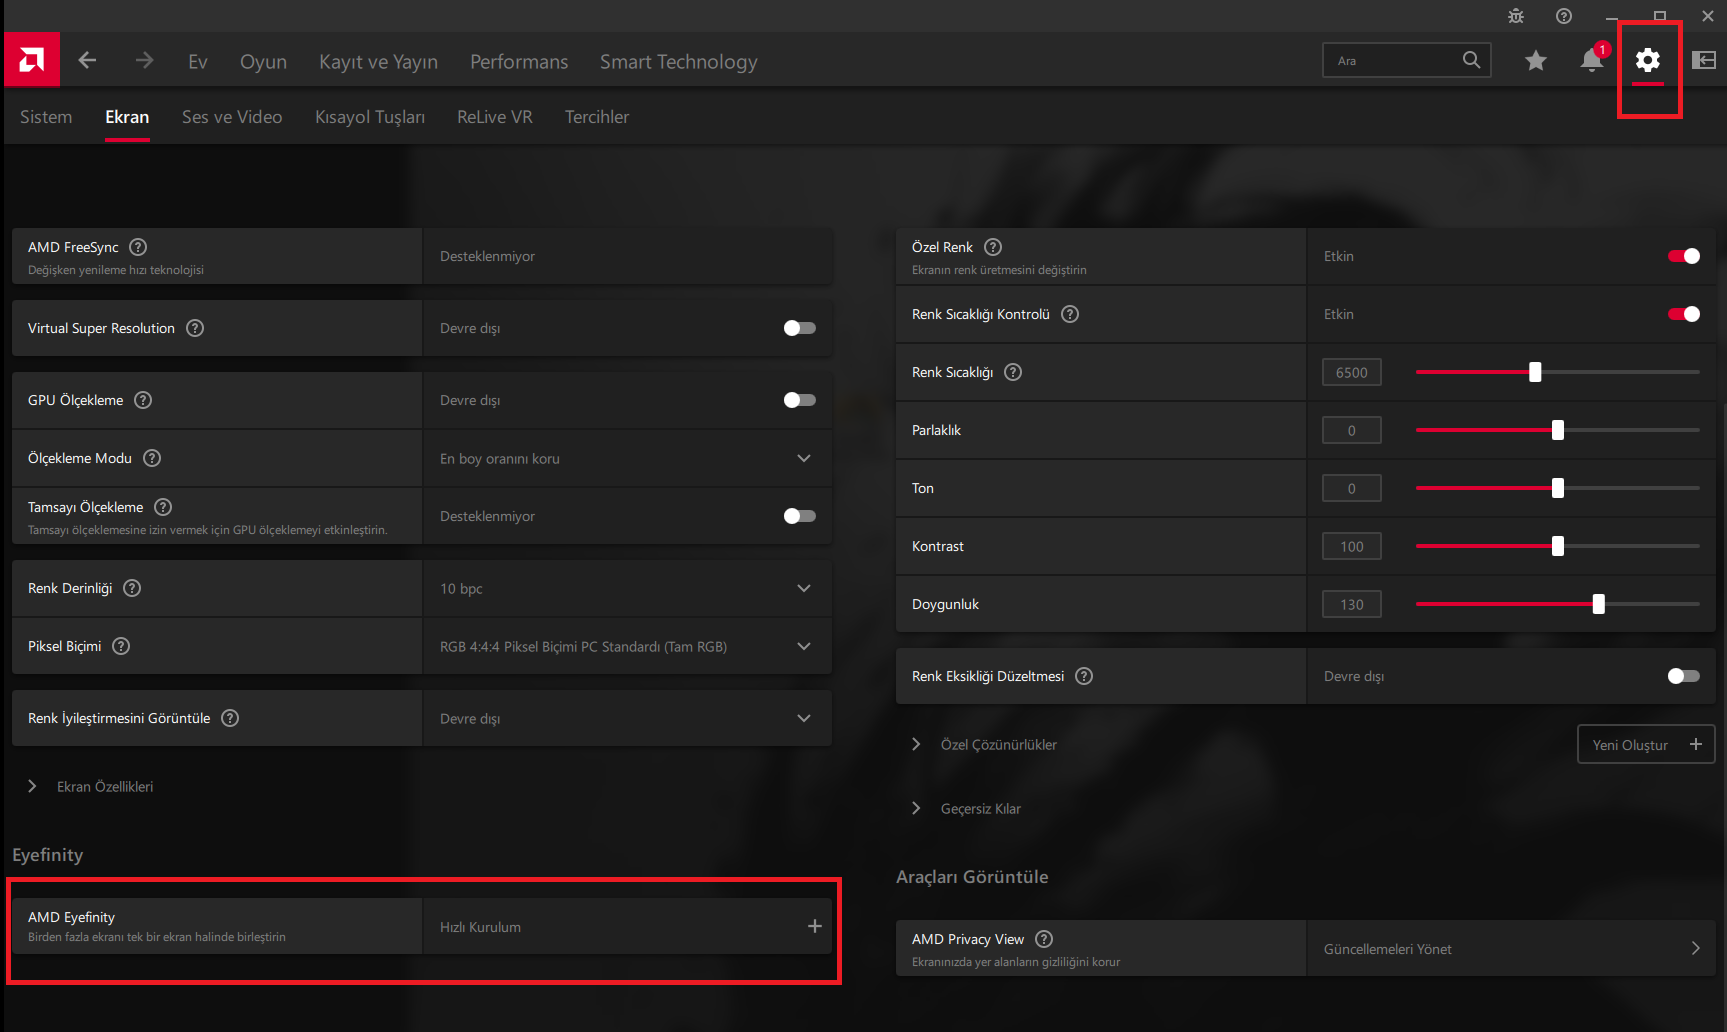Open Renk İyileştirmesini Görüntüle dropdown
This screenshot has width=1727, height=1032.
tap(628, 718)
